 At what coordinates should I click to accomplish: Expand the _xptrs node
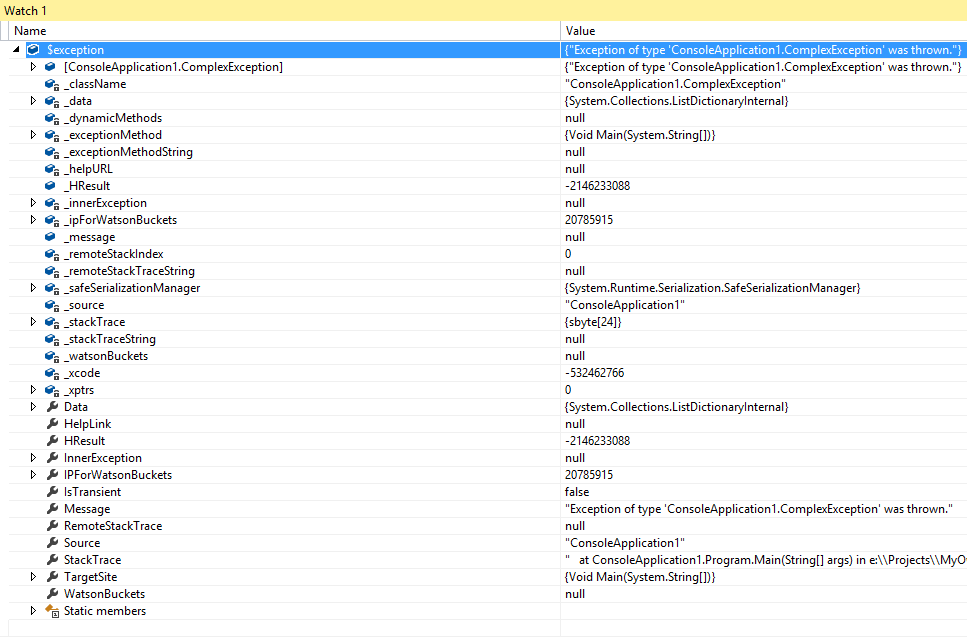(x=33, y=390)
